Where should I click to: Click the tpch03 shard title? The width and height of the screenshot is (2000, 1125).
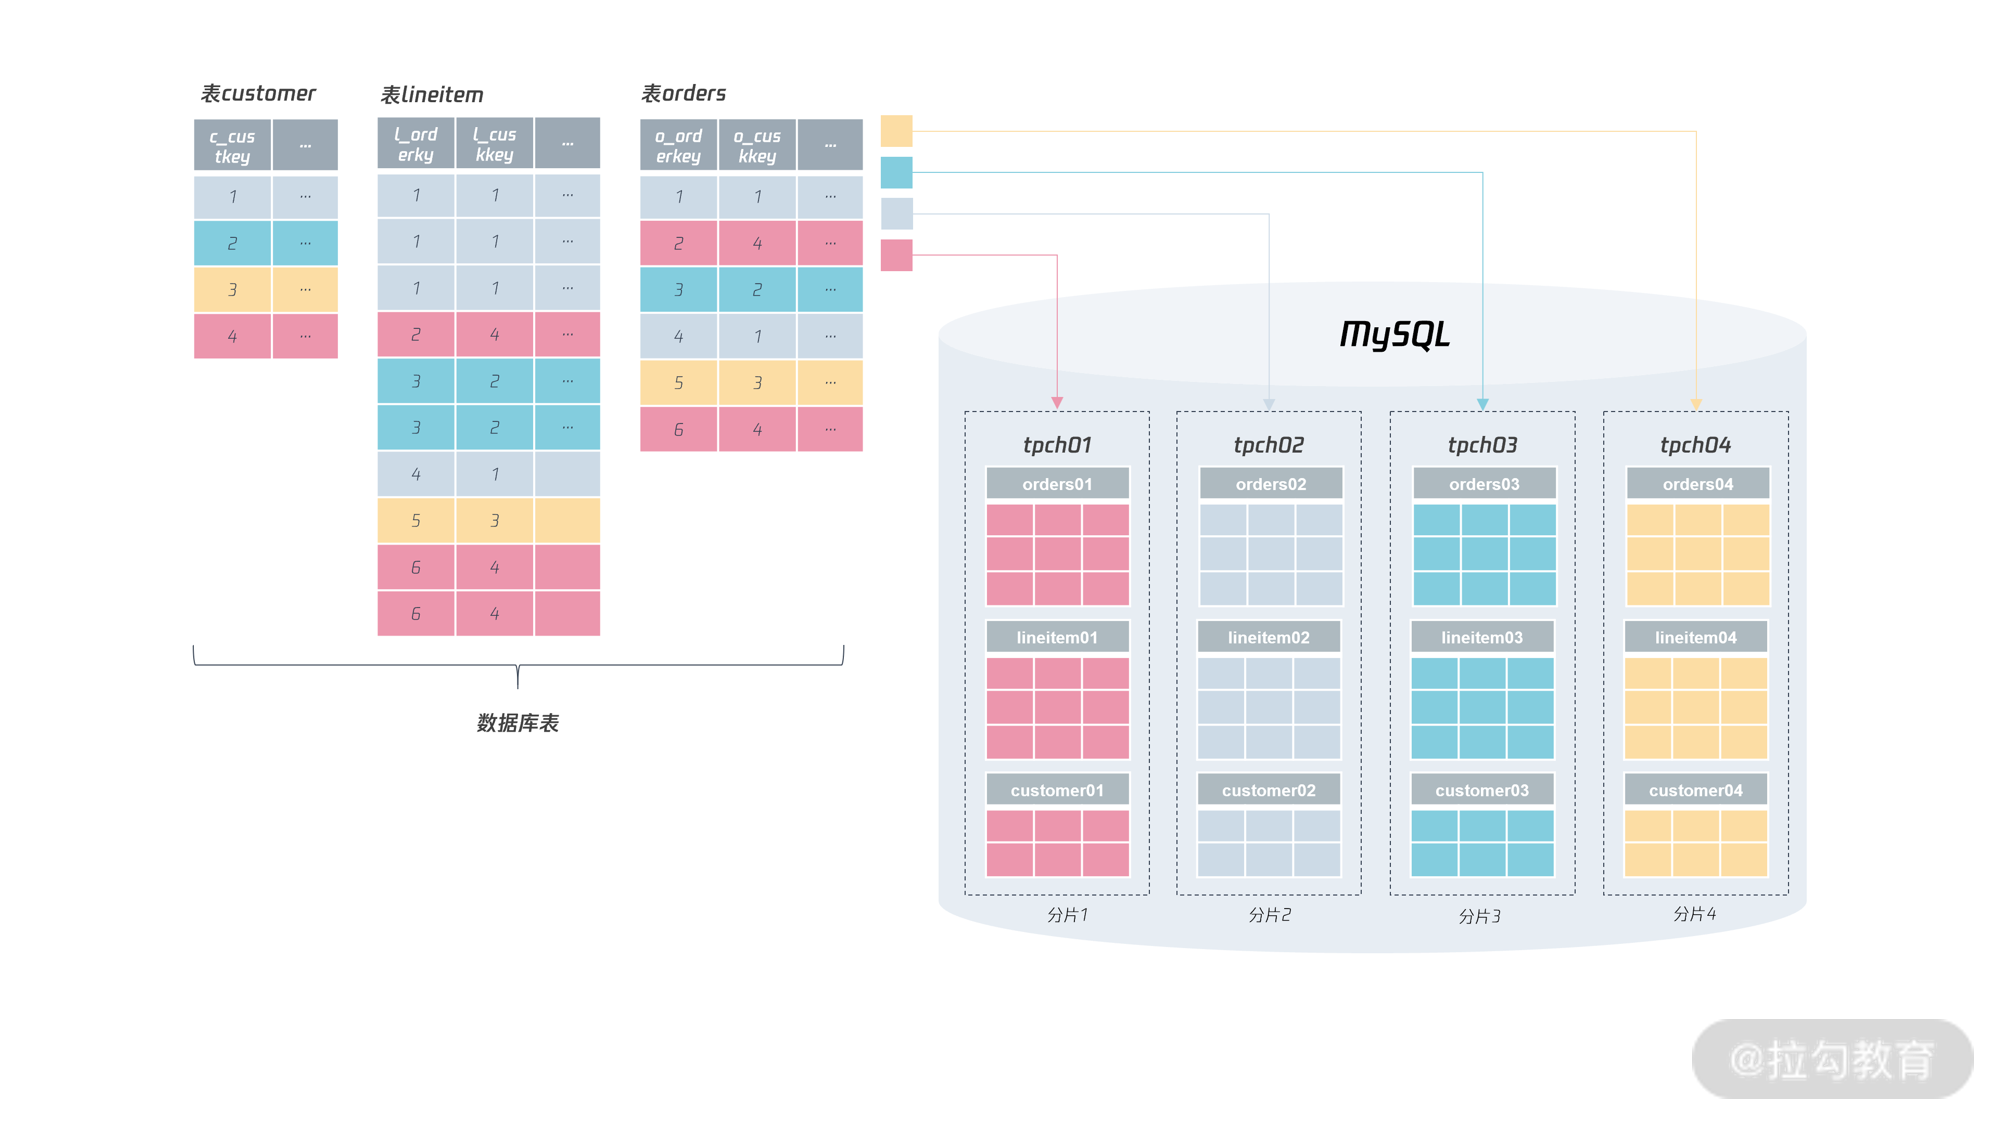(1482, 444)
